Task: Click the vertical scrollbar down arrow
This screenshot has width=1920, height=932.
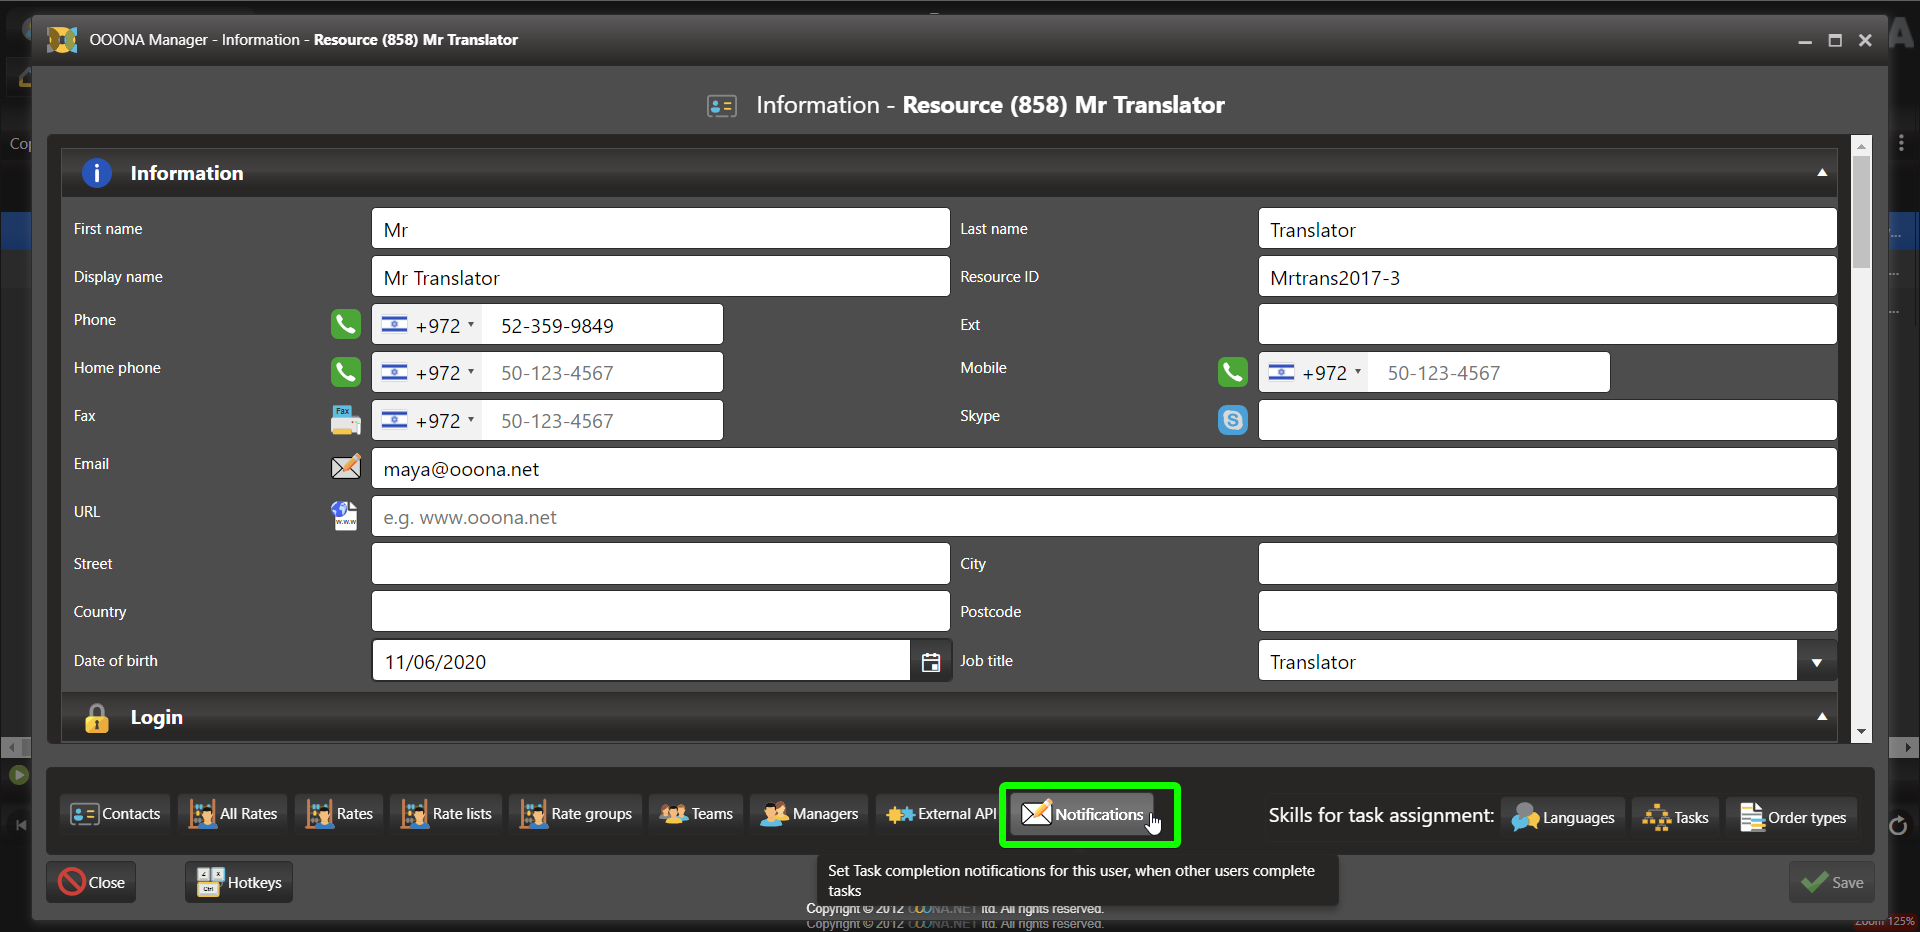Action: [1861, 732]
